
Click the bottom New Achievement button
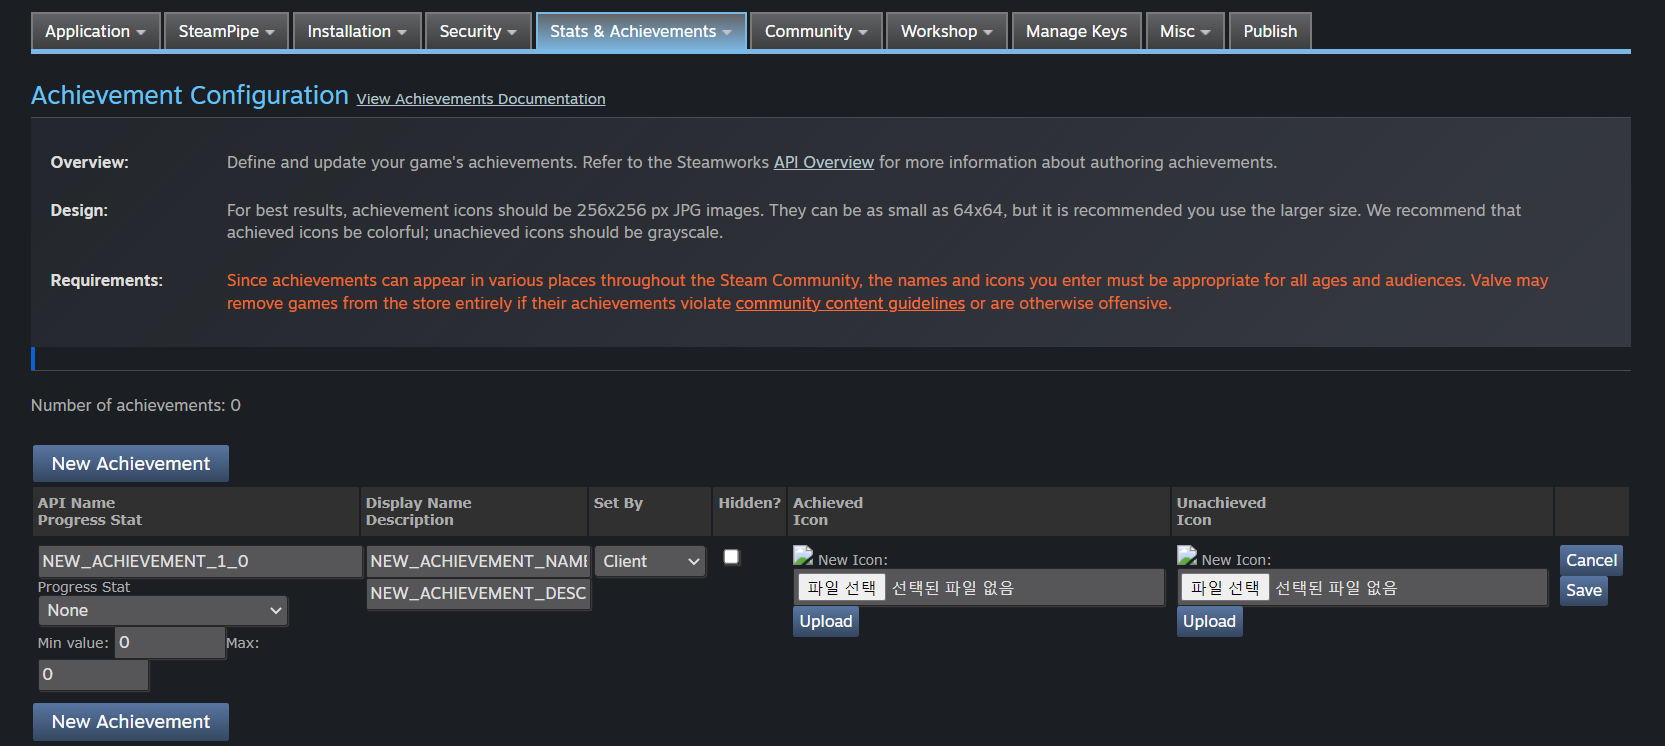(x=131, y=721)
